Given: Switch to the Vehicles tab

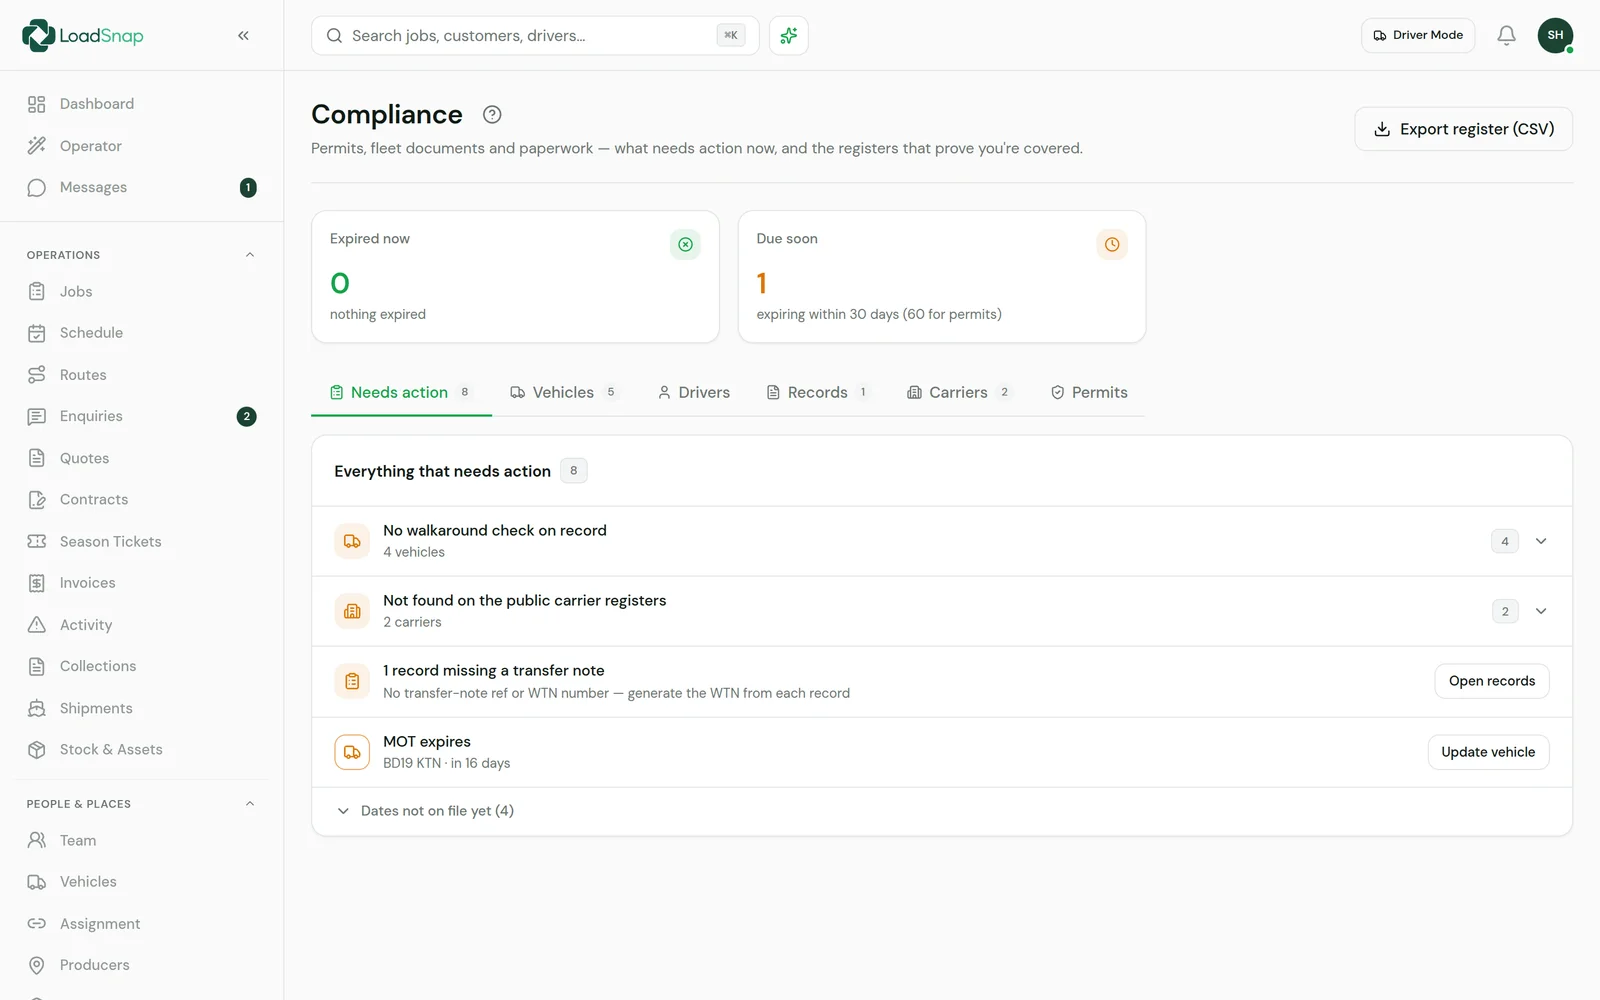Looking at the screenshot, I should pyautogui.click(x=564, y=392).
